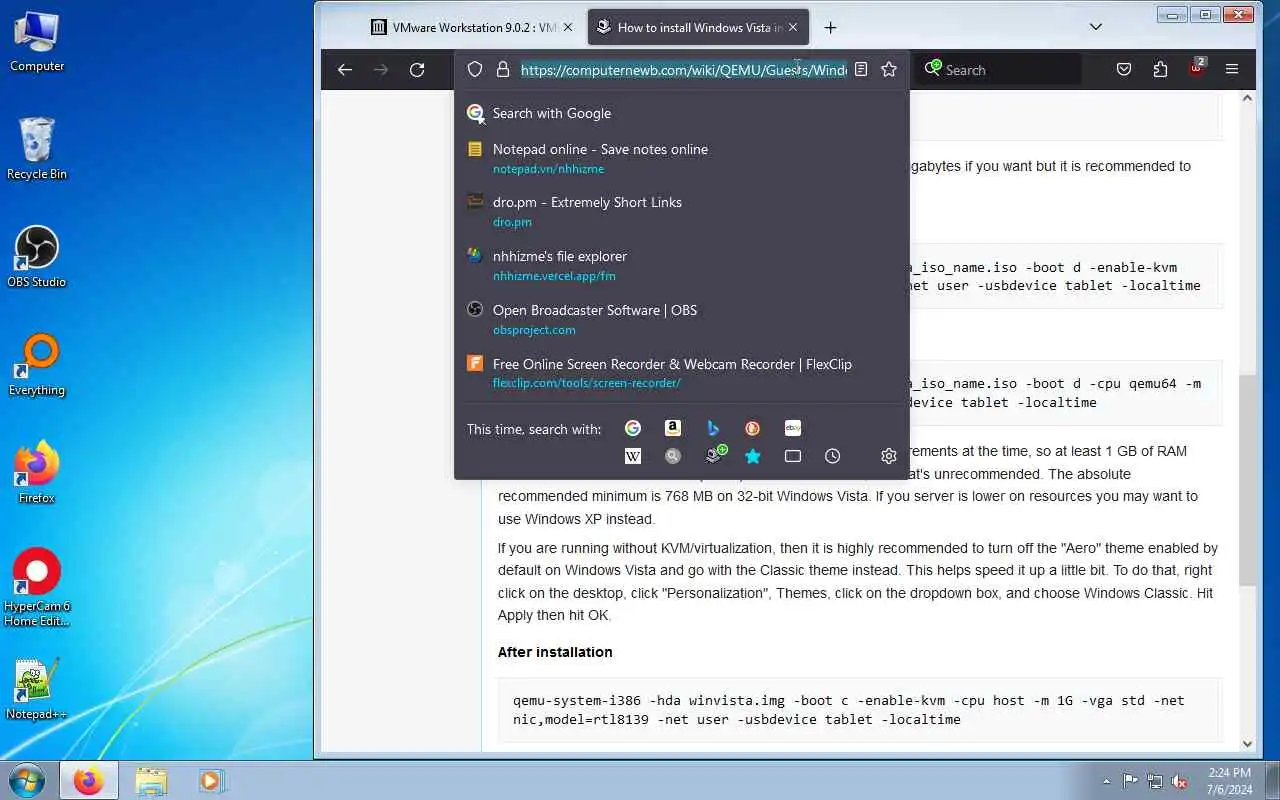Open the list all tabs chevron
Image resolution: width=1280 pixels, height=800 pixels.
click(x=1096, y=27)
